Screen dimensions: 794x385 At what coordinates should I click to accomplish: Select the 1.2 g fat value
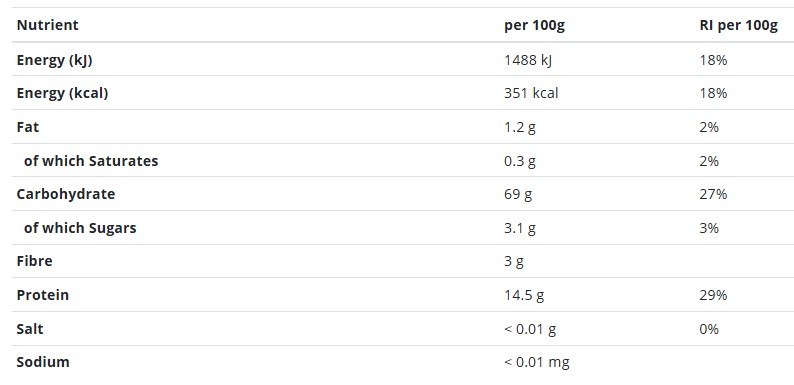[520, 128]
